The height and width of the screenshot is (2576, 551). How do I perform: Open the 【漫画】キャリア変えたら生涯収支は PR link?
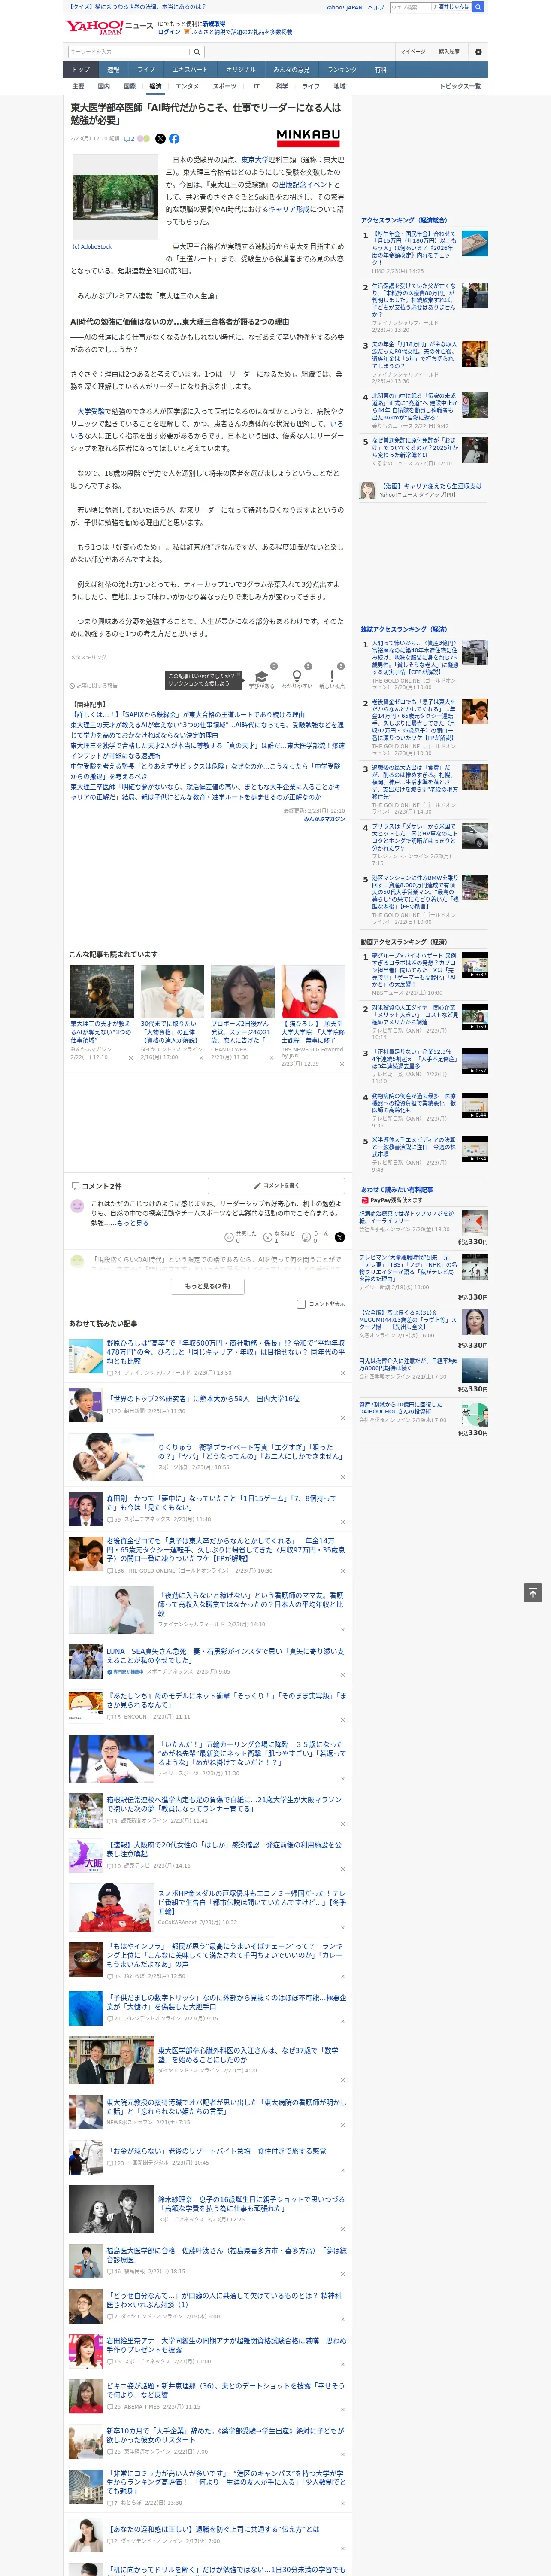tap(430, 486)
